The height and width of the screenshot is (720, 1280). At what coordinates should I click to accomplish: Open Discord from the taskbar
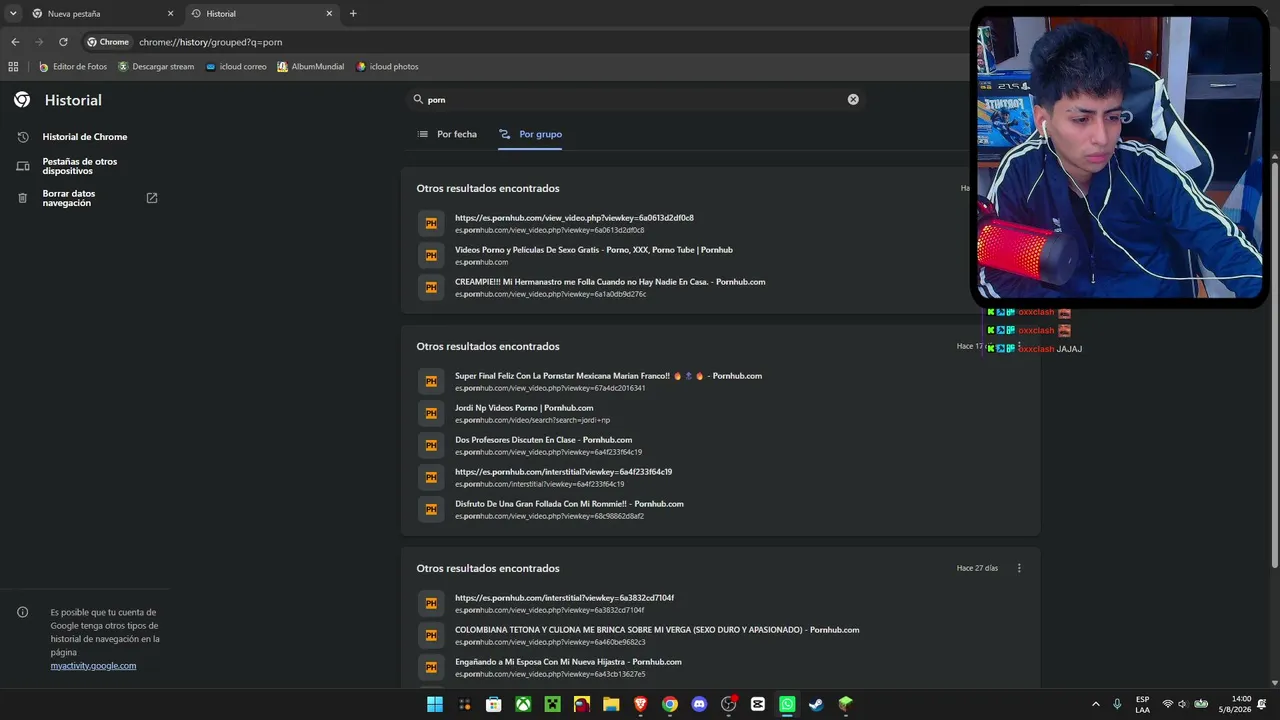(x=699, y=704)
